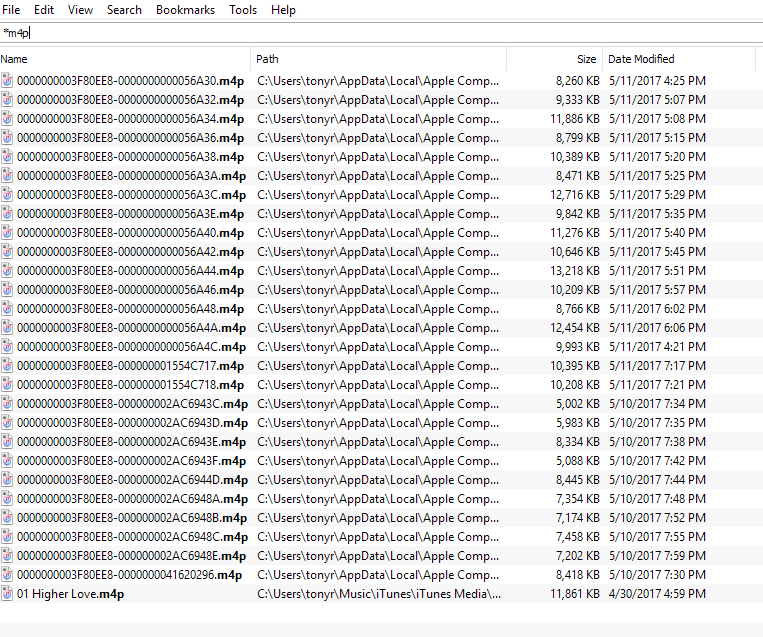
Task: Open the Bookmarks menu
Action: click(185, 10)
